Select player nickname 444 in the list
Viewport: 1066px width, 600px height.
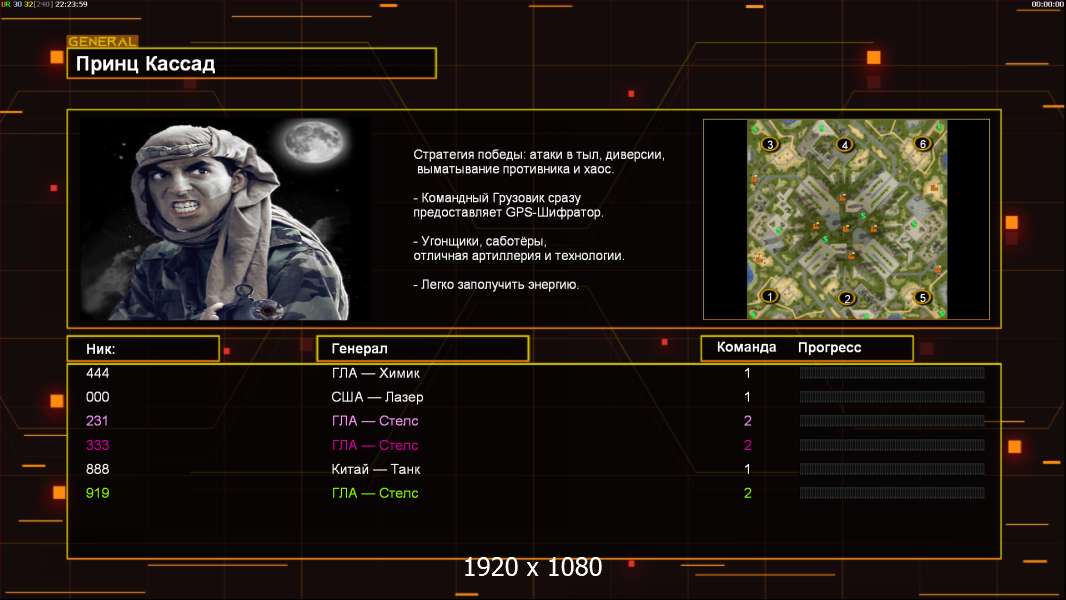click(x=98, y=373)
